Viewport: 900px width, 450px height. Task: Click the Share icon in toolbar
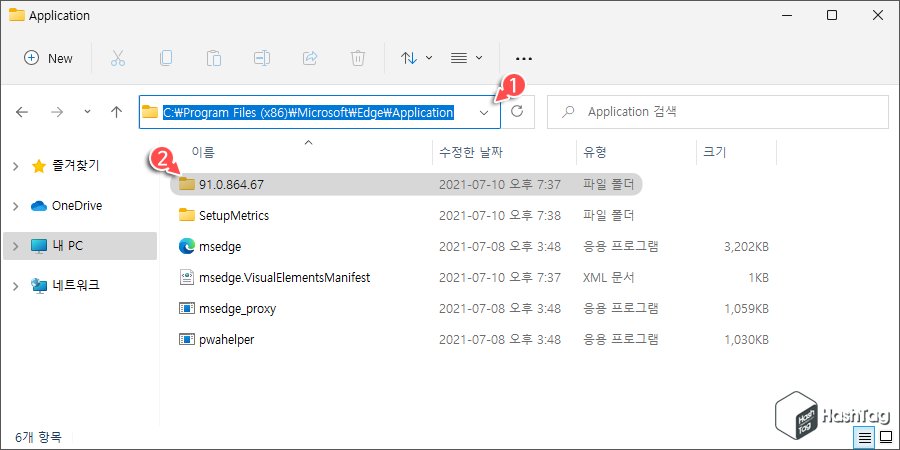click(310, 59)
